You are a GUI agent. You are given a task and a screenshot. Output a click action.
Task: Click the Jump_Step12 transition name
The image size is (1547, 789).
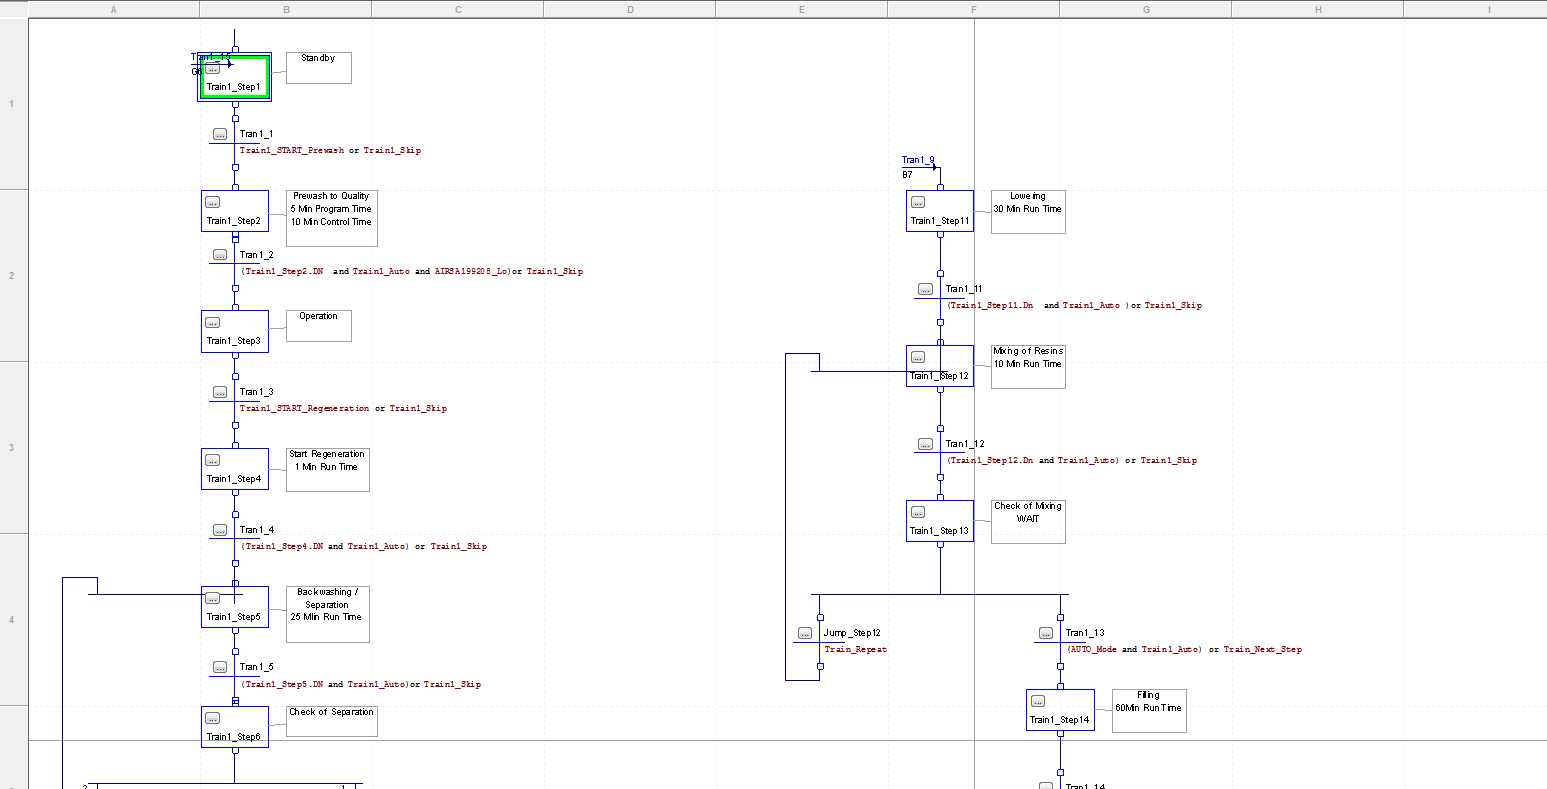coord(852,633)
